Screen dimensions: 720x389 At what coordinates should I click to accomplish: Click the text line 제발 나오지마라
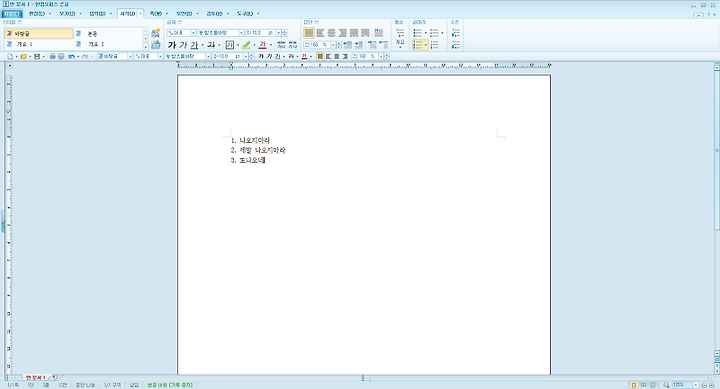tap(262, 150)
